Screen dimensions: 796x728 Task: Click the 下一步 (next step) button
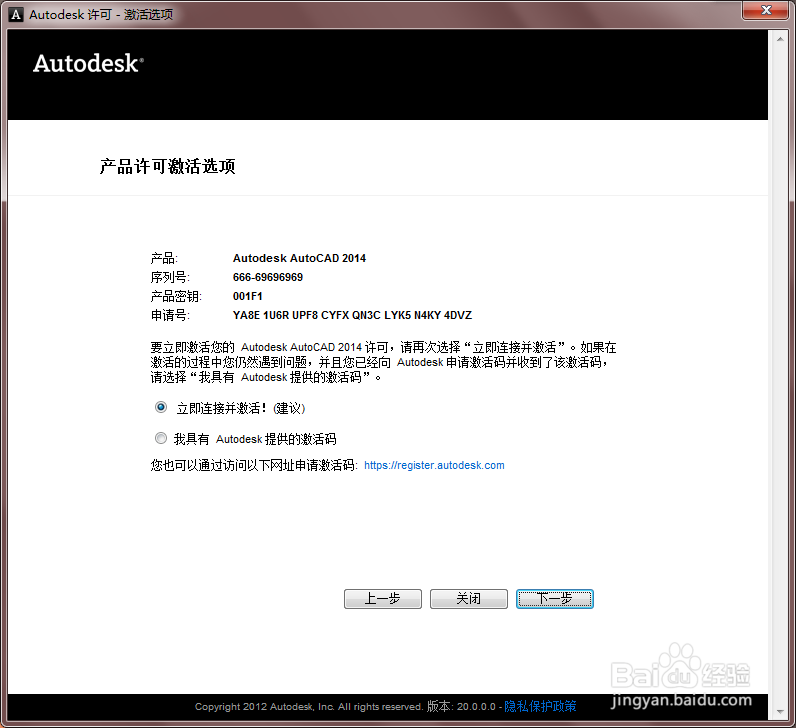pos(554,599)
